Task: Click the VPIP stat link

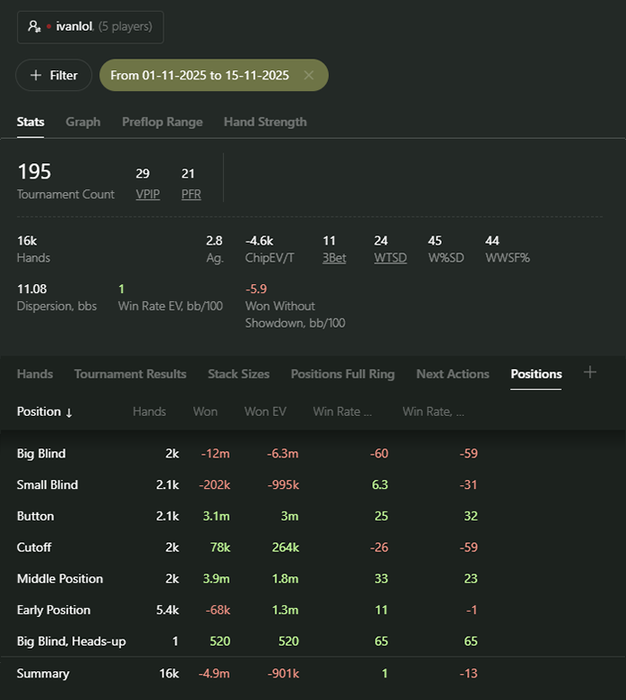Action: [x=148, y=194]
